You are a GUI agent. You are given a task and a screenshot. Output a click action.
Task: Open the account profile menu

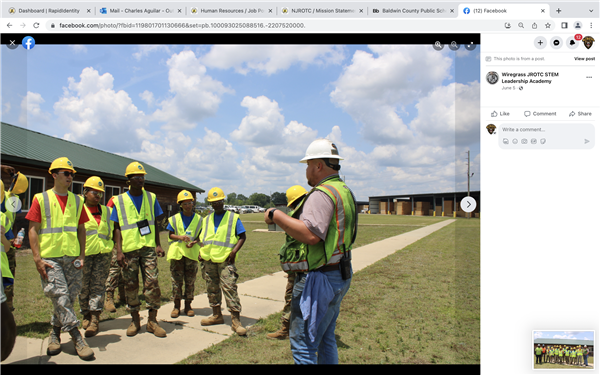588,43
